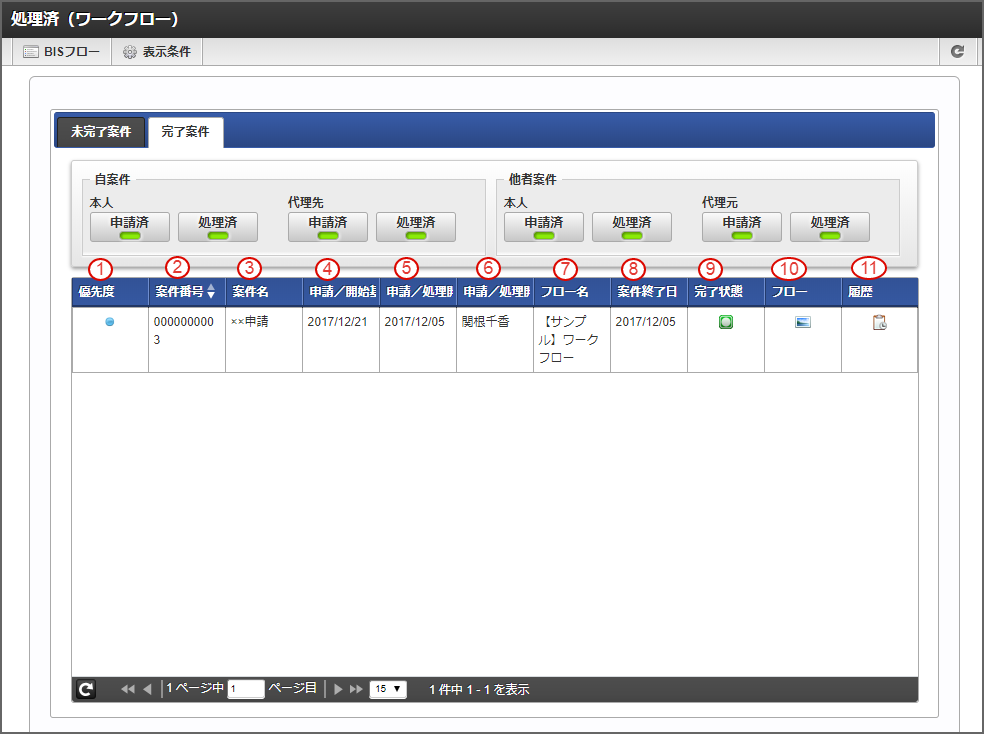Screen dimensions: 984x734
Task: Click the 1 件中 1 - 1 を表示 status text
Action: point(479,689)
